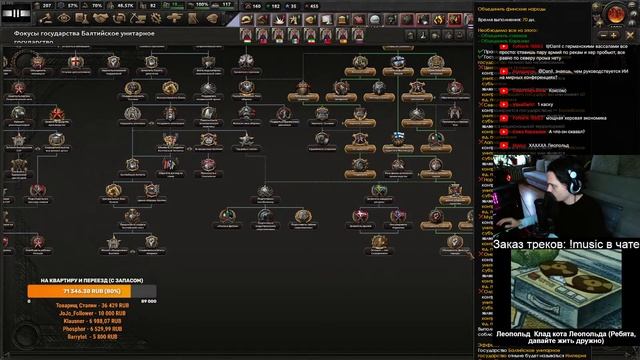Click the document paper alert icon
This screenshot has width=640, height=360.
click(327, 19)
